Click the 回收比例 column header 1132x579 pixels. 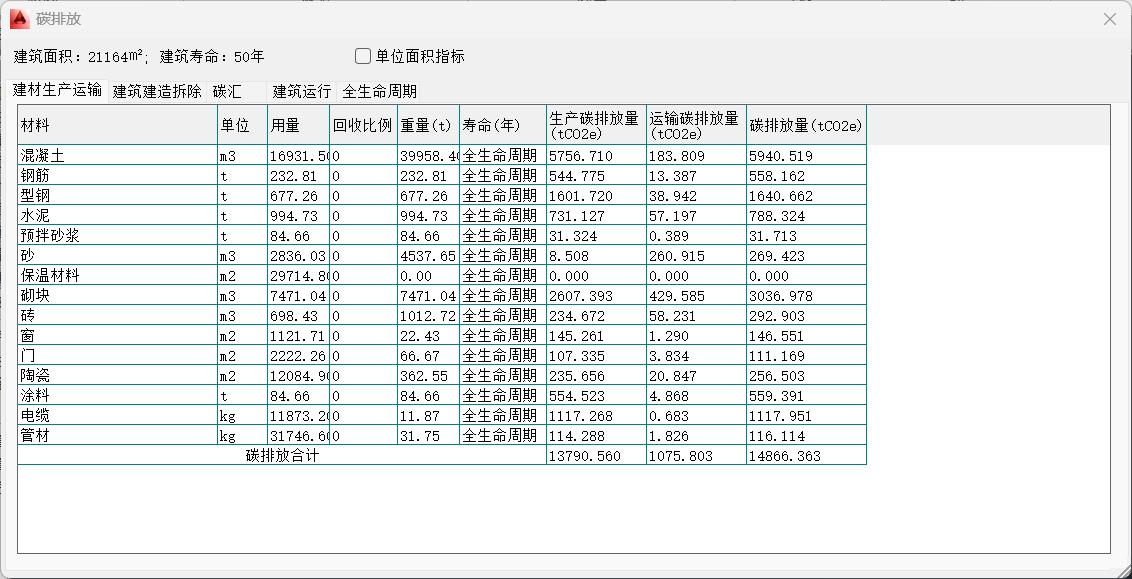click(363, 125)
